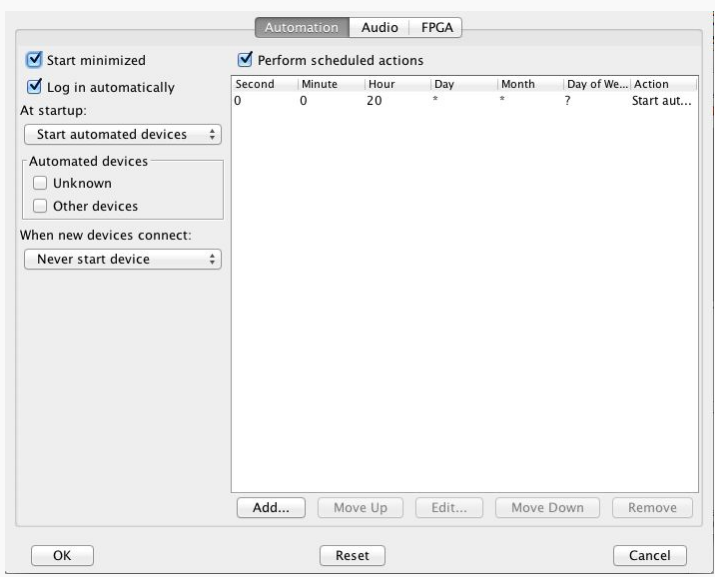Check the Other devices checkbox
The width and height of the screenshot is (715, 577).
click(40, 206)
